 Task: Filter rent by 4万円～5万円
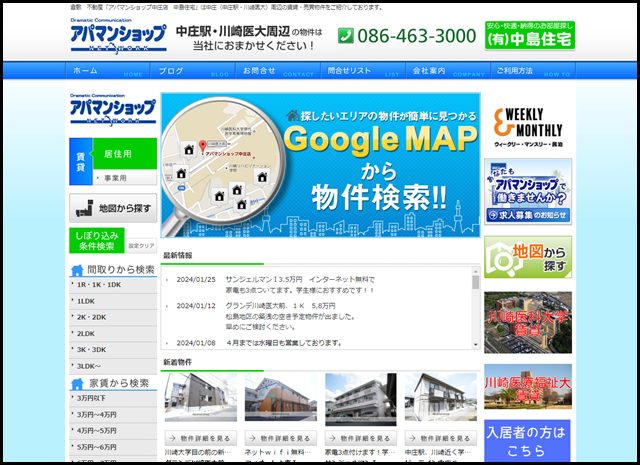tap(113, 431)
